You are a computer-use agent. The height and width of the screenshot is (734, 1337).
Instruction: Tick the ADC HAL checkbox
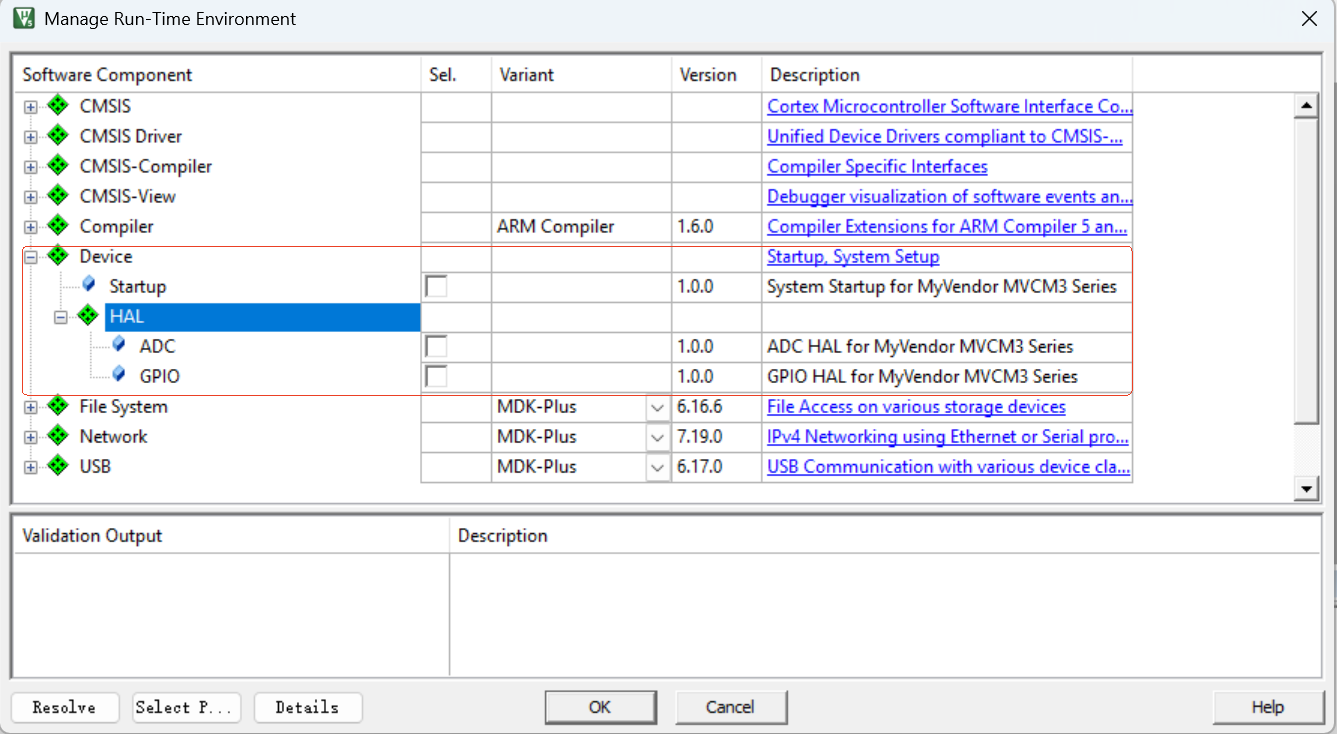coord(436,347)
